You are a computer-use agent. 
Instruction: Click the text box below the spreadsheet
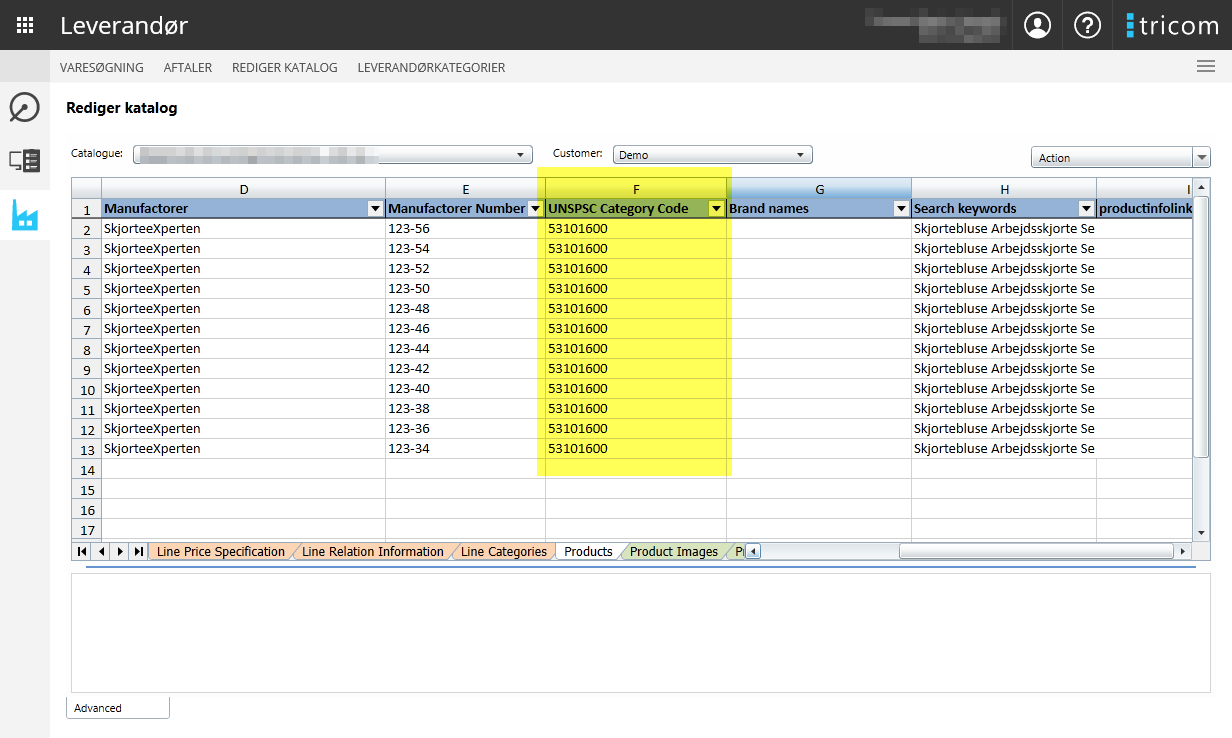pyautogui.click(x=640, y=632)
